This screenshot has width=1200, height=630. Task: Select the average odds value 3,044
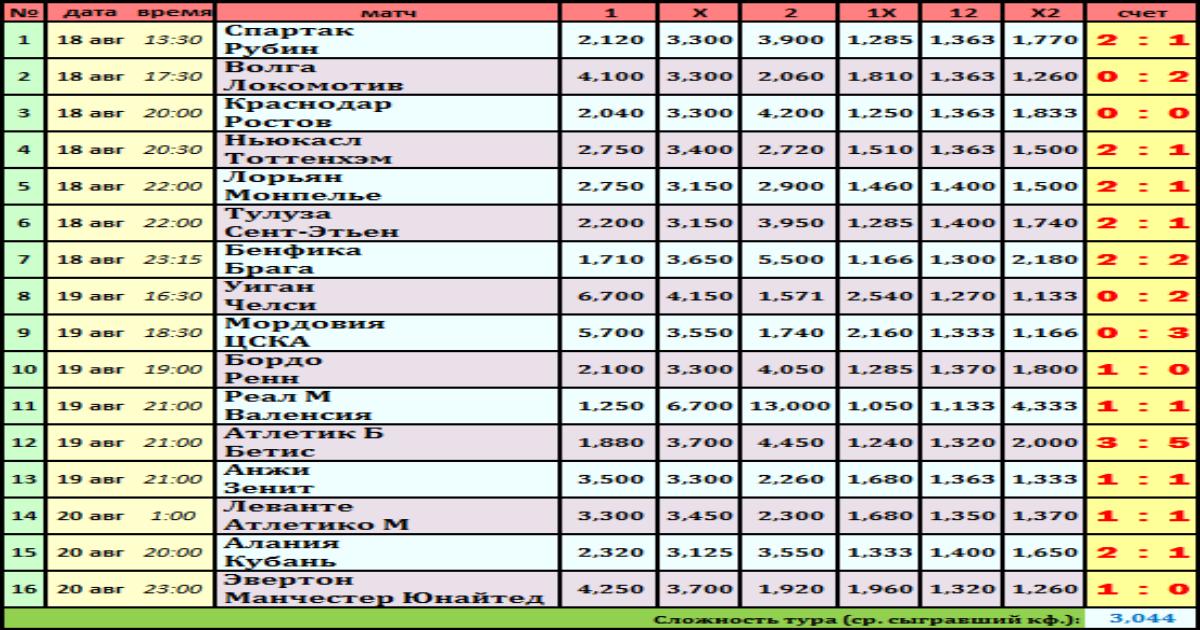tap(1141, 620)
